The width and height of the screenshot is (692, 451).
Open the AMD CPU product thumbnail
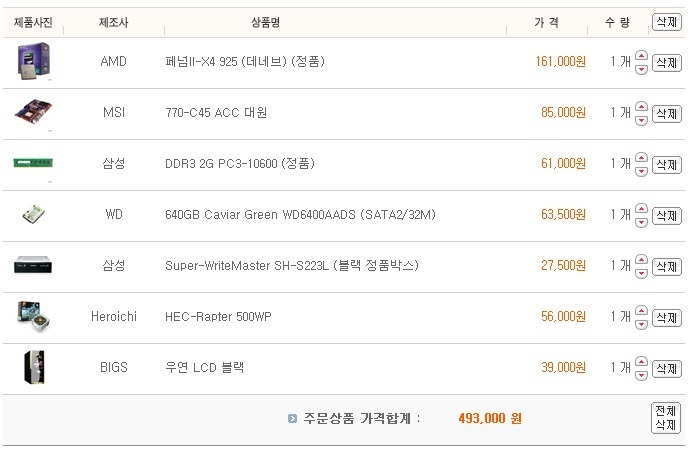[x=34, y=61]
